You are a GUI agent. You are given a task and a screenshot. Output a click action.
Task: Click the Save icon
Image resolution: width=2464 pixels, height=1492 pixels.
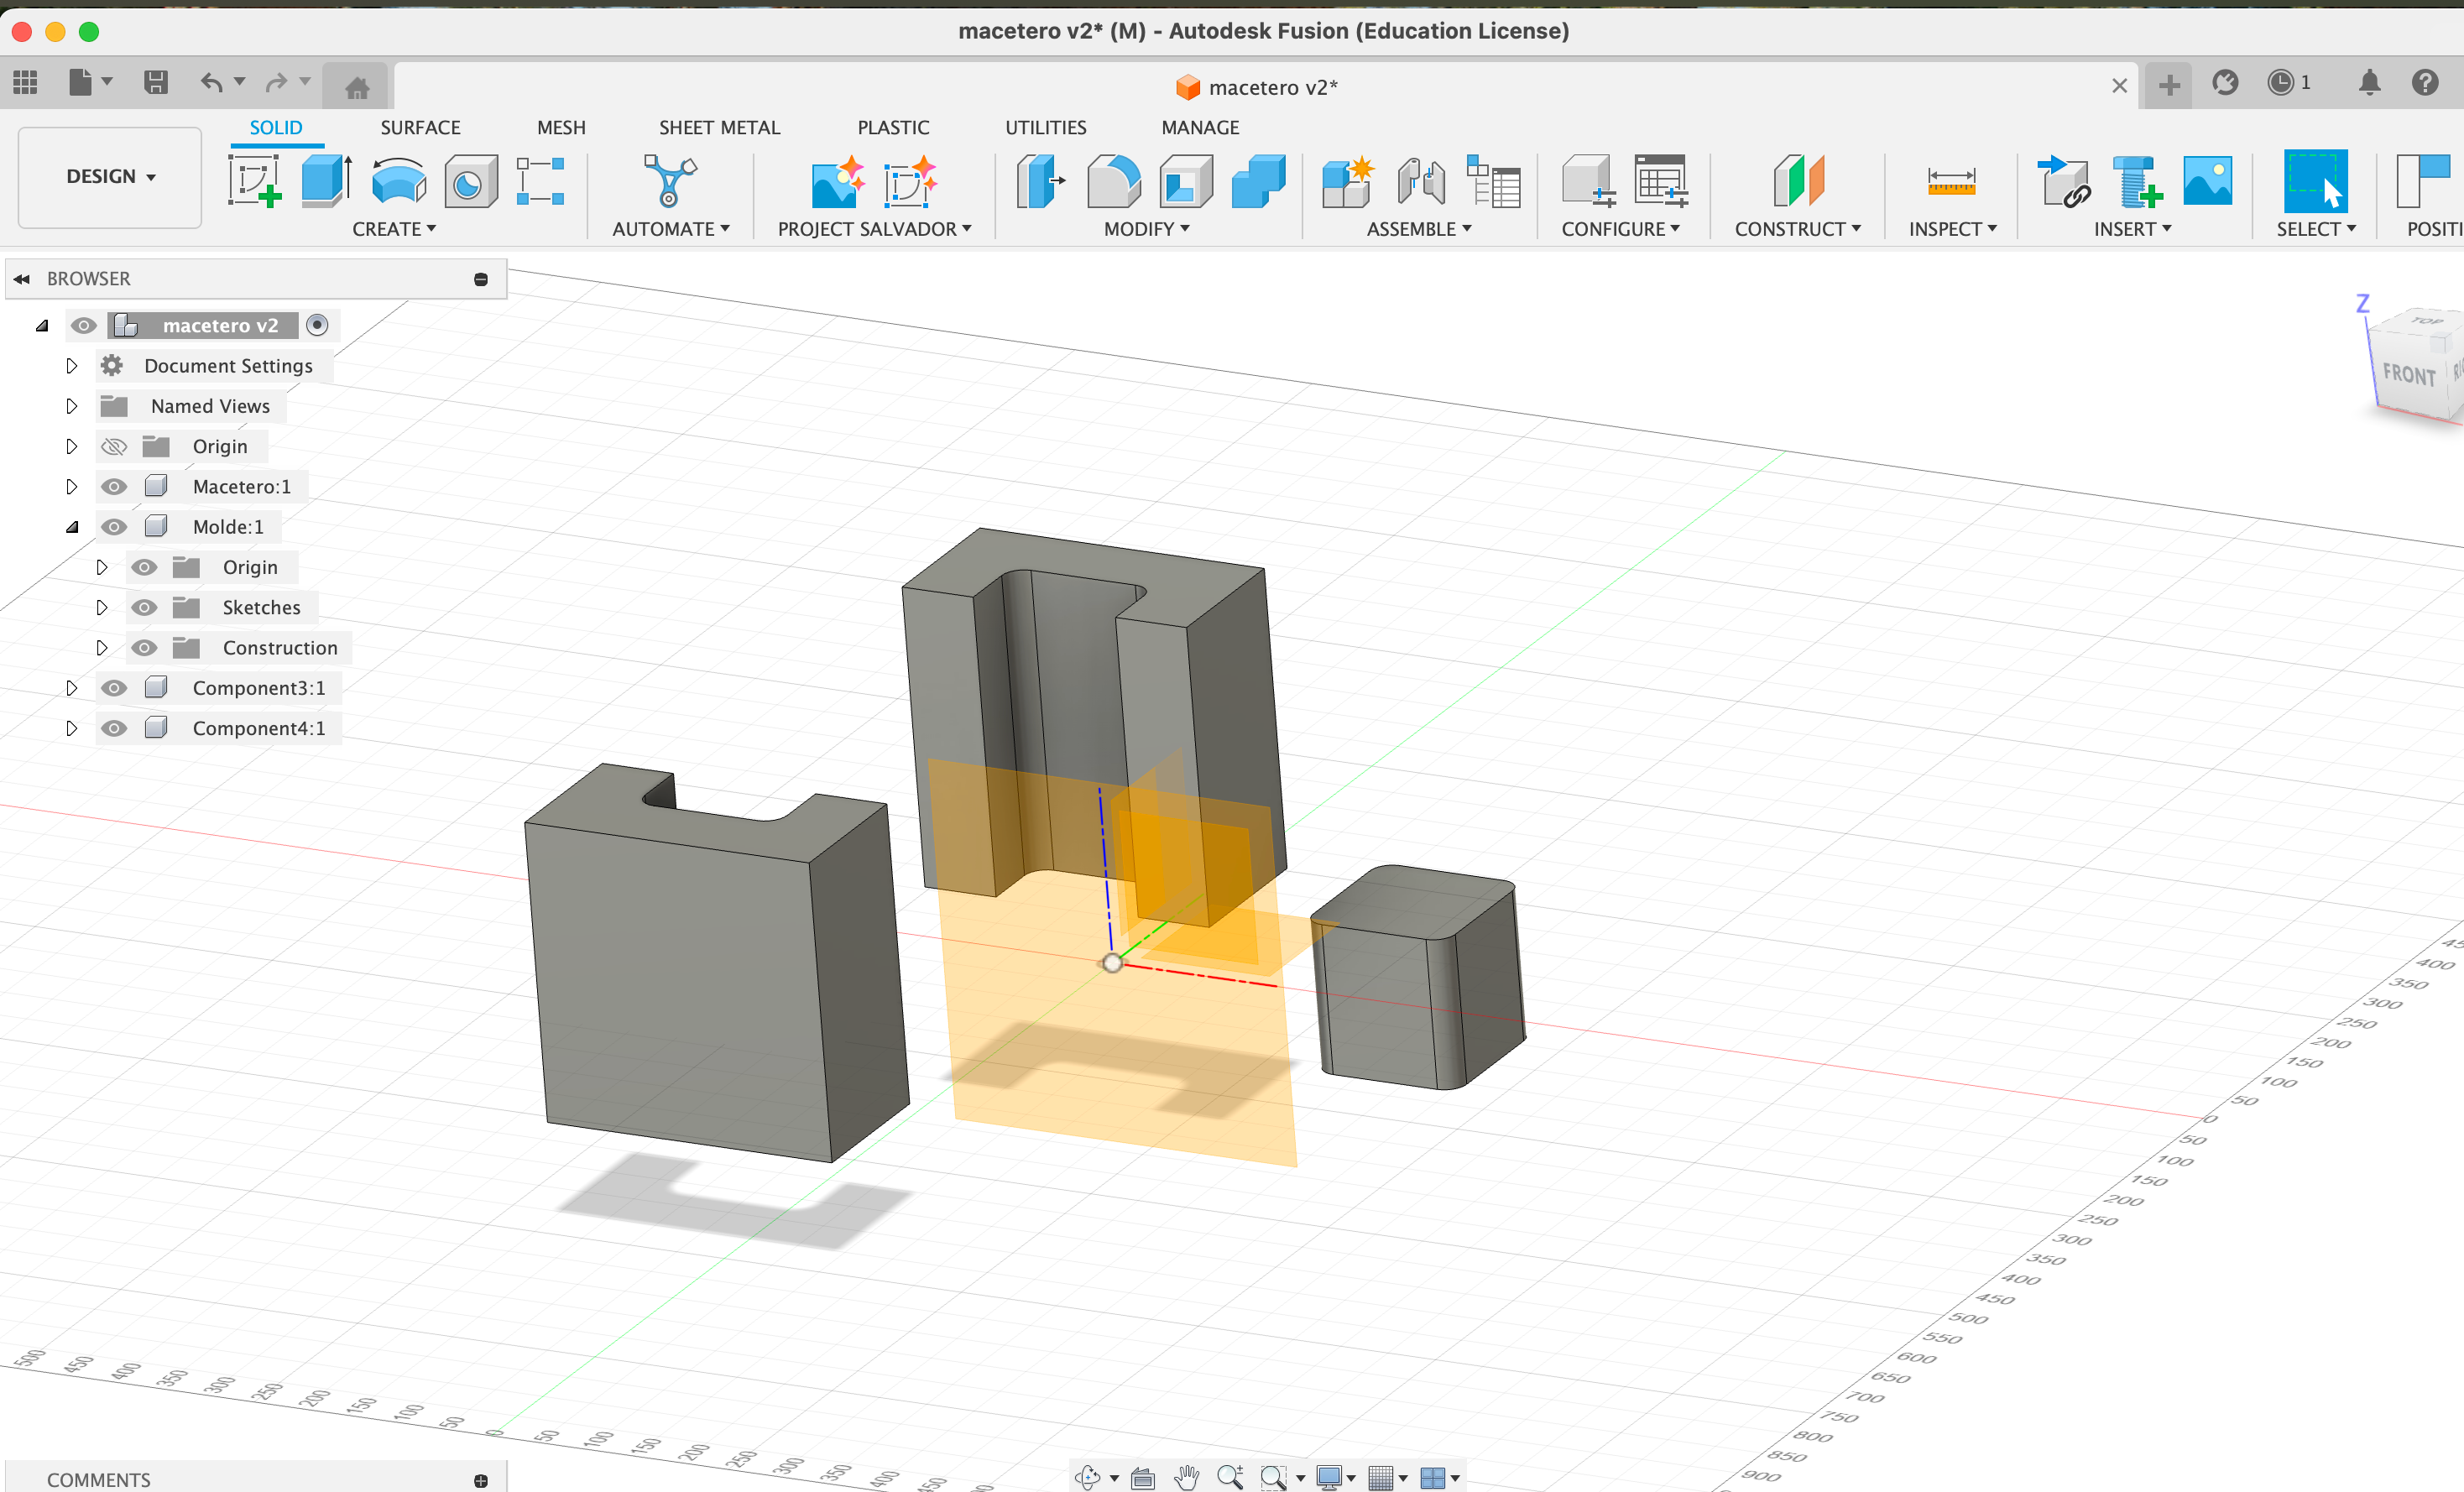click(156, 82)
